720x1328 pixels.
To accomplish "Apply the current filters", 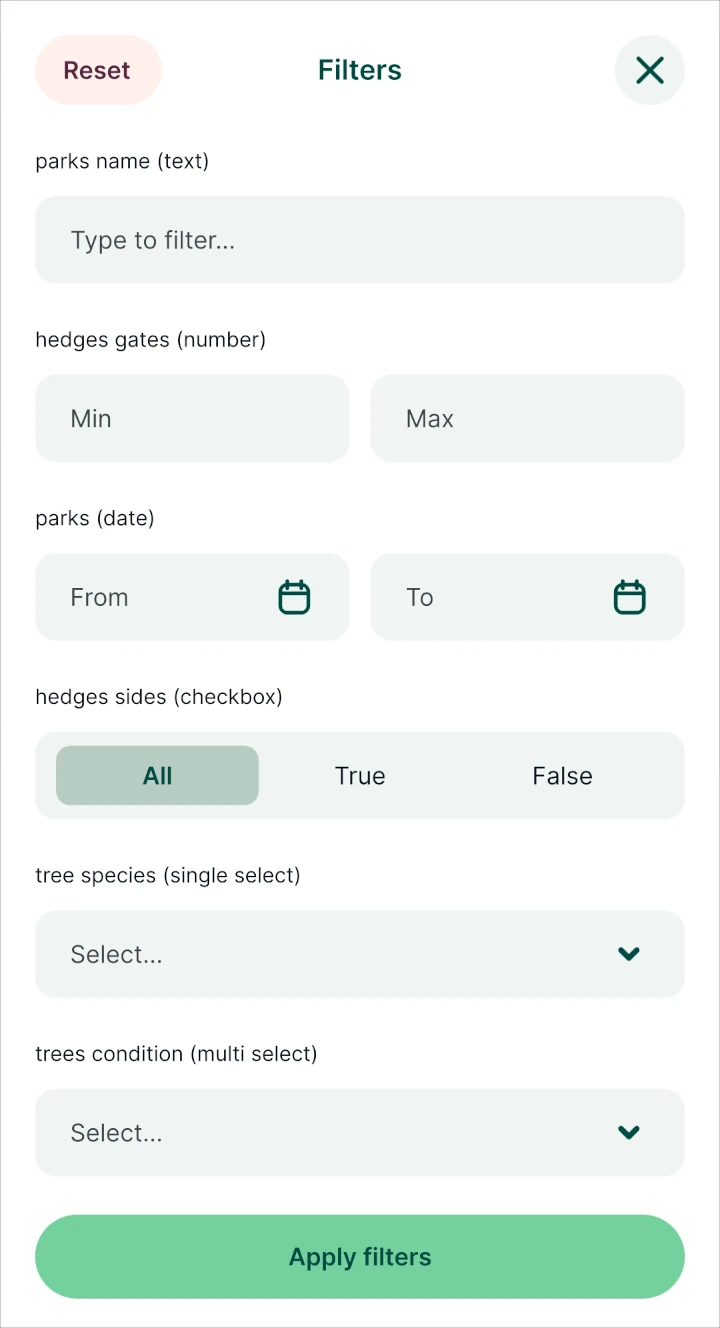I will click(360, 1256).
